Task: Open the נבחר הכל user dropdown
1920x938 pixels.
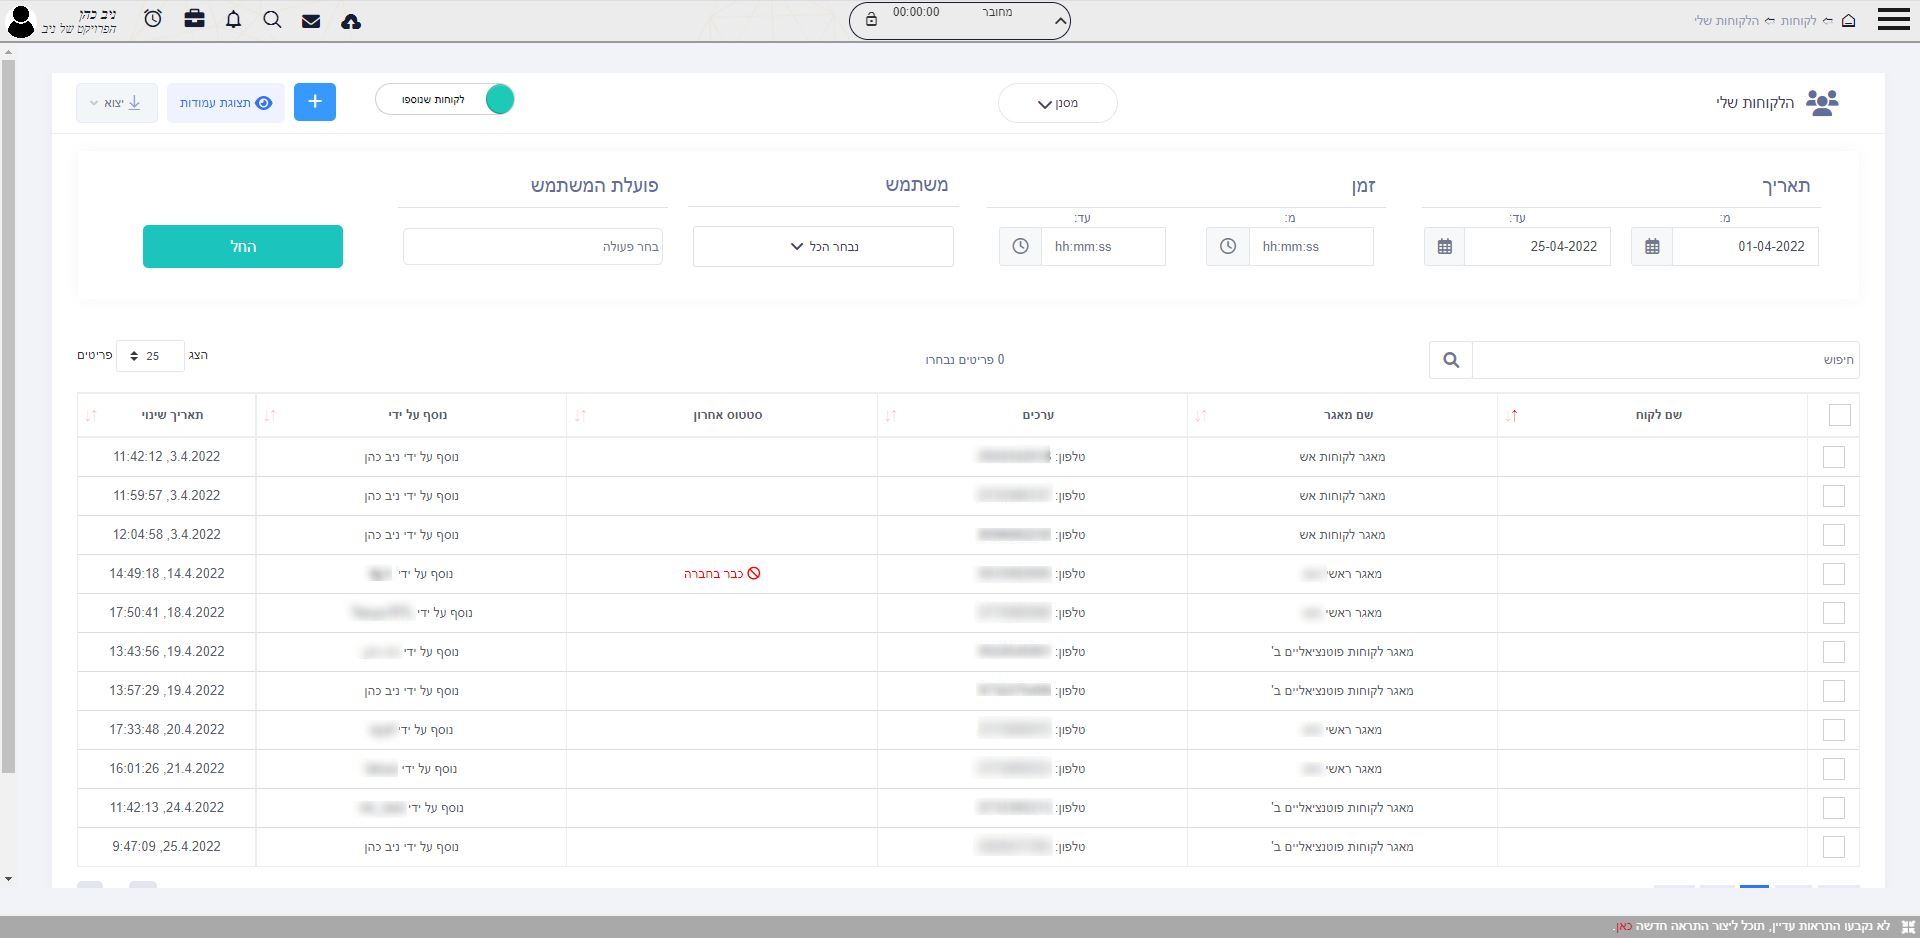Action: tap(823, 247)
